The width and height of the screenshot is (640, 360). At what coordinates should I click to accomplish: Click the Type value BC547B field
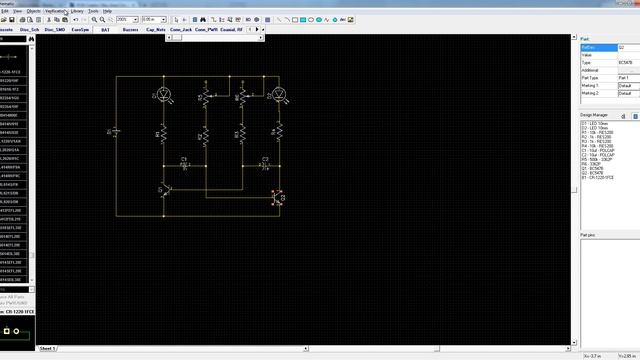629,63
